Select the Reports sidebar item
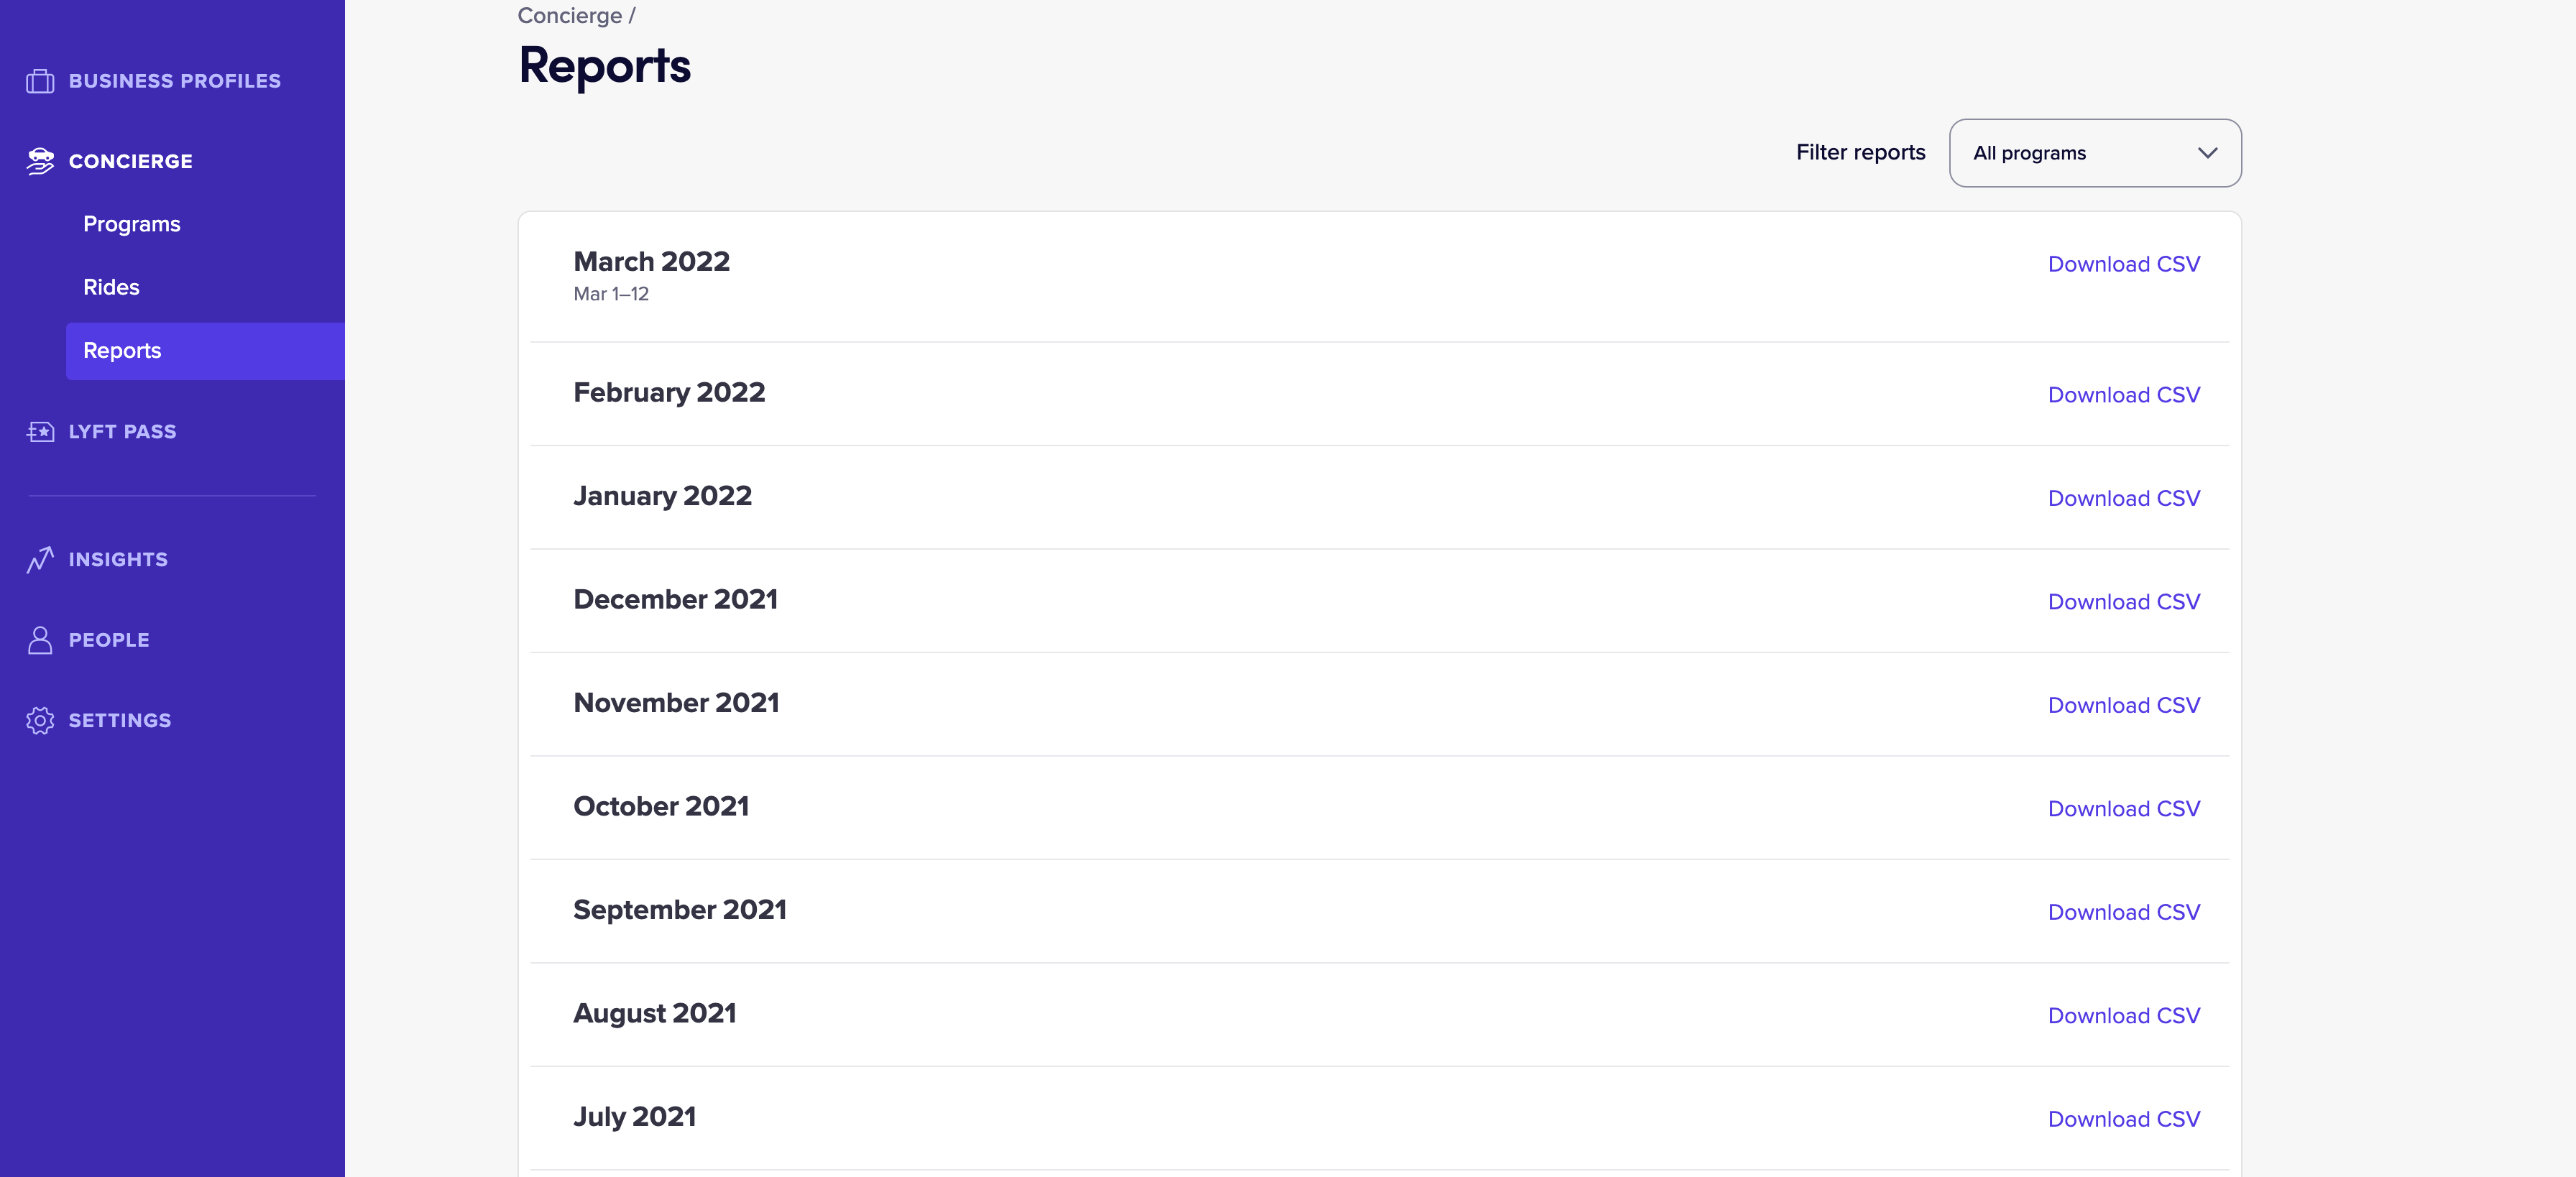Viewport: 2576px width, 1177px height. click(122, 351)
